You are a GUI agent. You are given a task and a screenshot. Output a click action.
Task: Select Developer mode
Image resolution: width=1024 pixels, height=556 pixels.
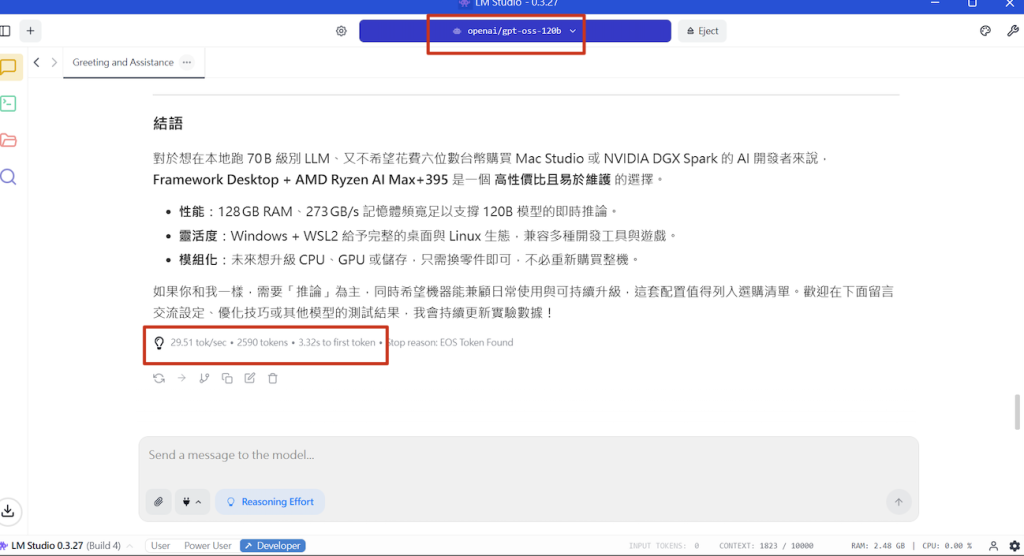pos(273,546)
